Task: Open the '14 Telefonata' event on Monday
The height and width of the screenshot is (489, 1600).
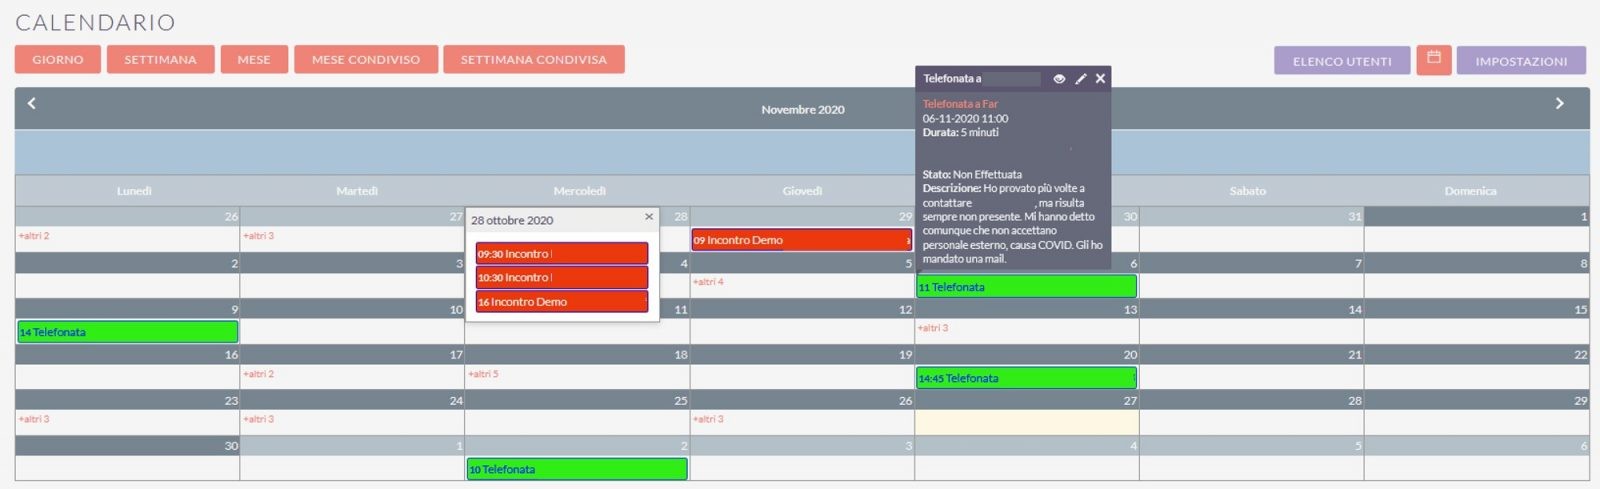Action: point(128,332)
